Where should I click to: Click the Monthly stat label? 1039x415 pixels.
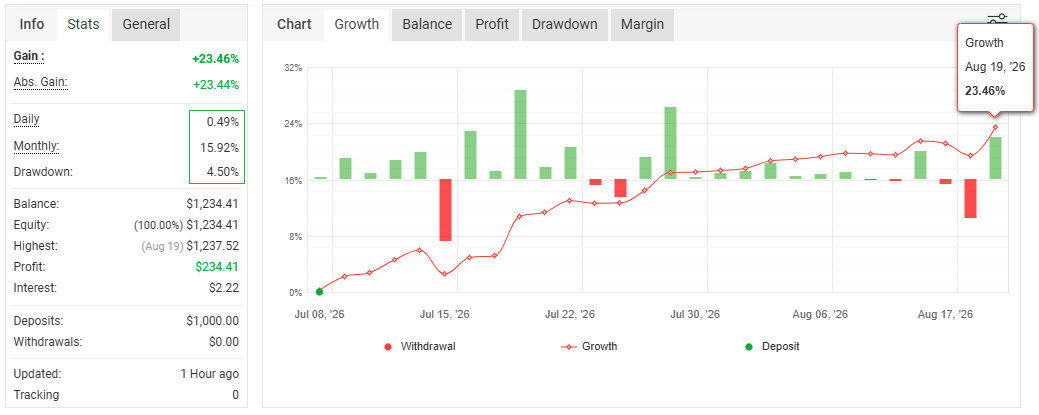pyautogui.click(x=36, y=146)
